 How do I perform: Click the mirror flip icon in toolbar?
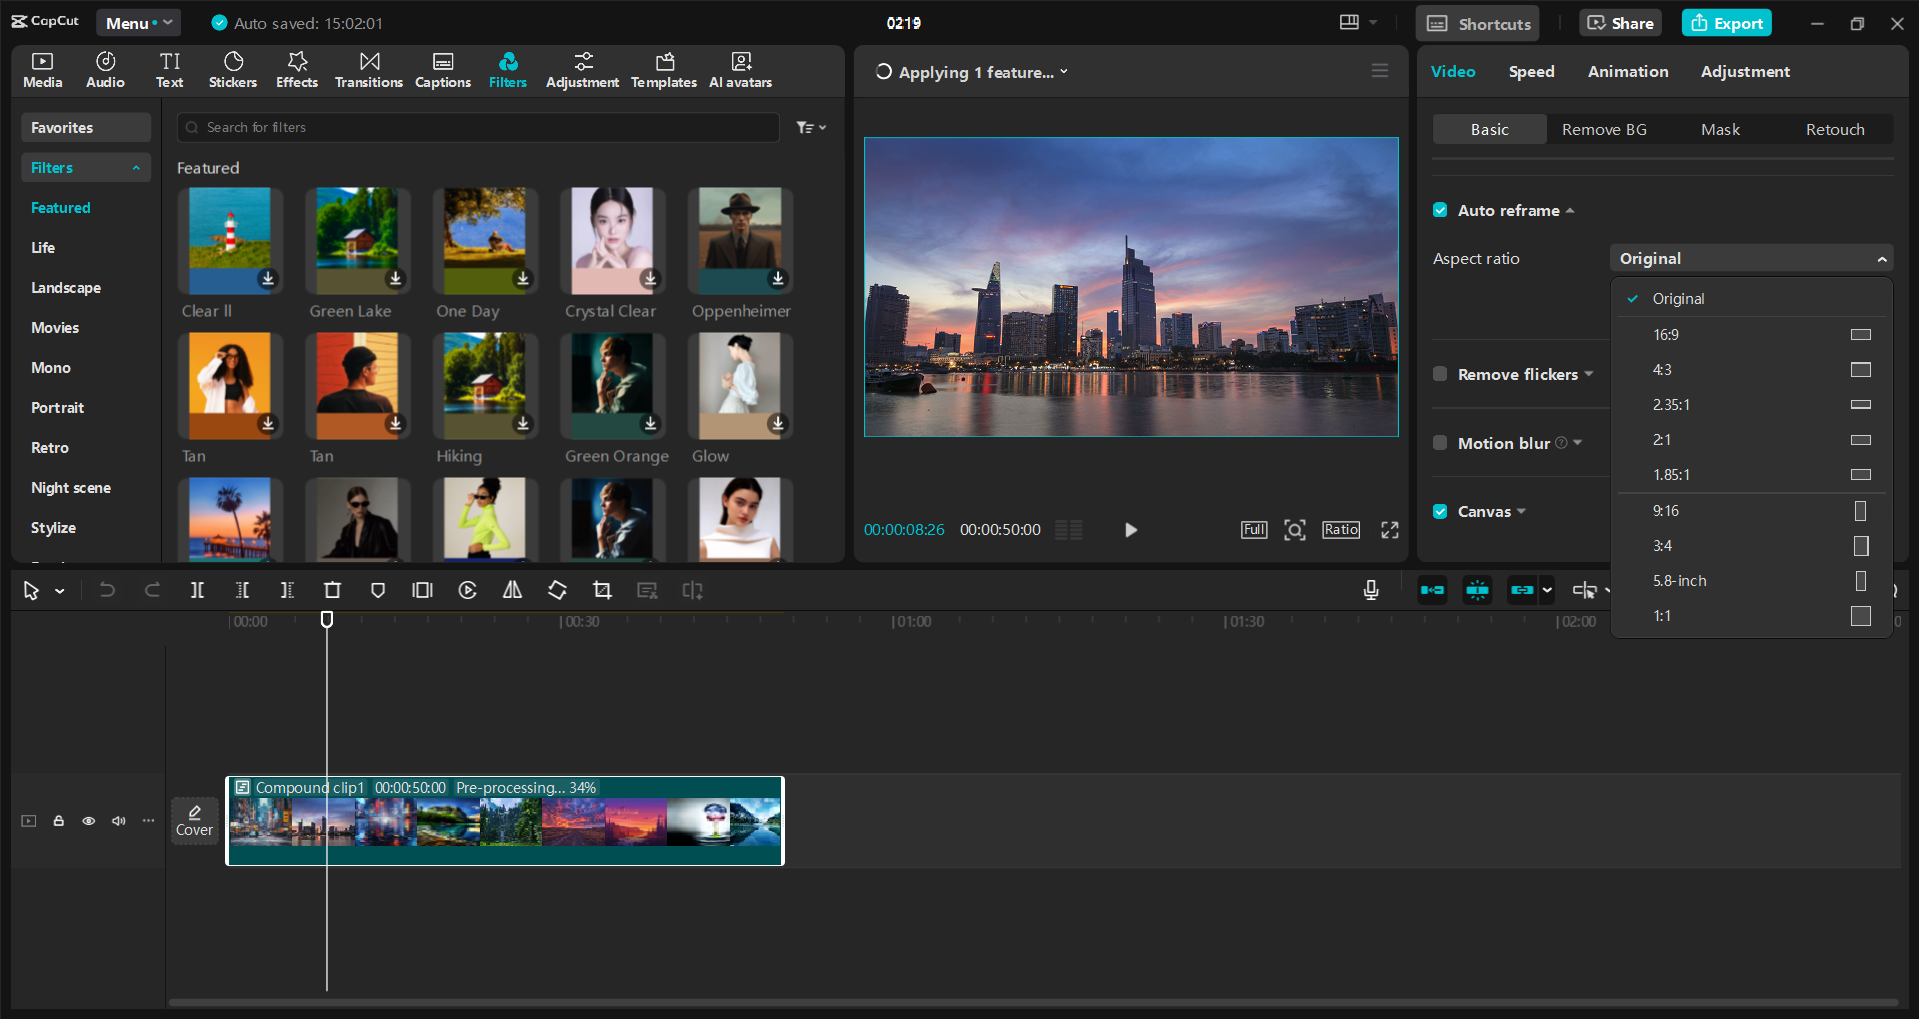(x=512, y=591)
